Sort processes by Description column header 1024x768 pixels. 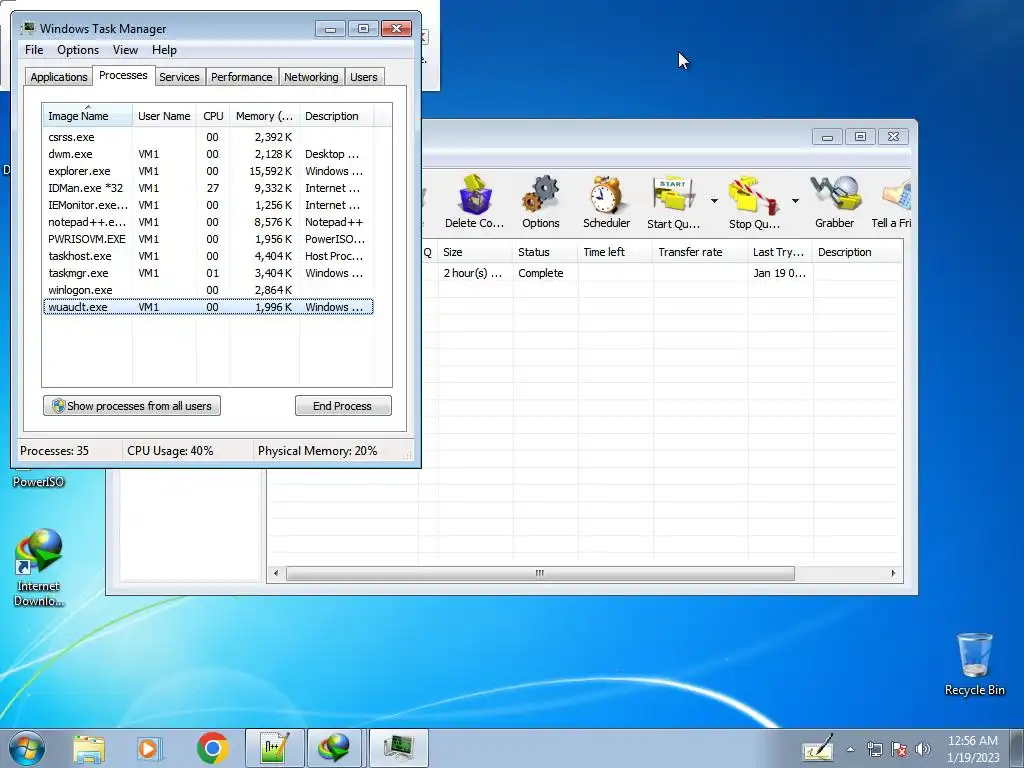336,116
